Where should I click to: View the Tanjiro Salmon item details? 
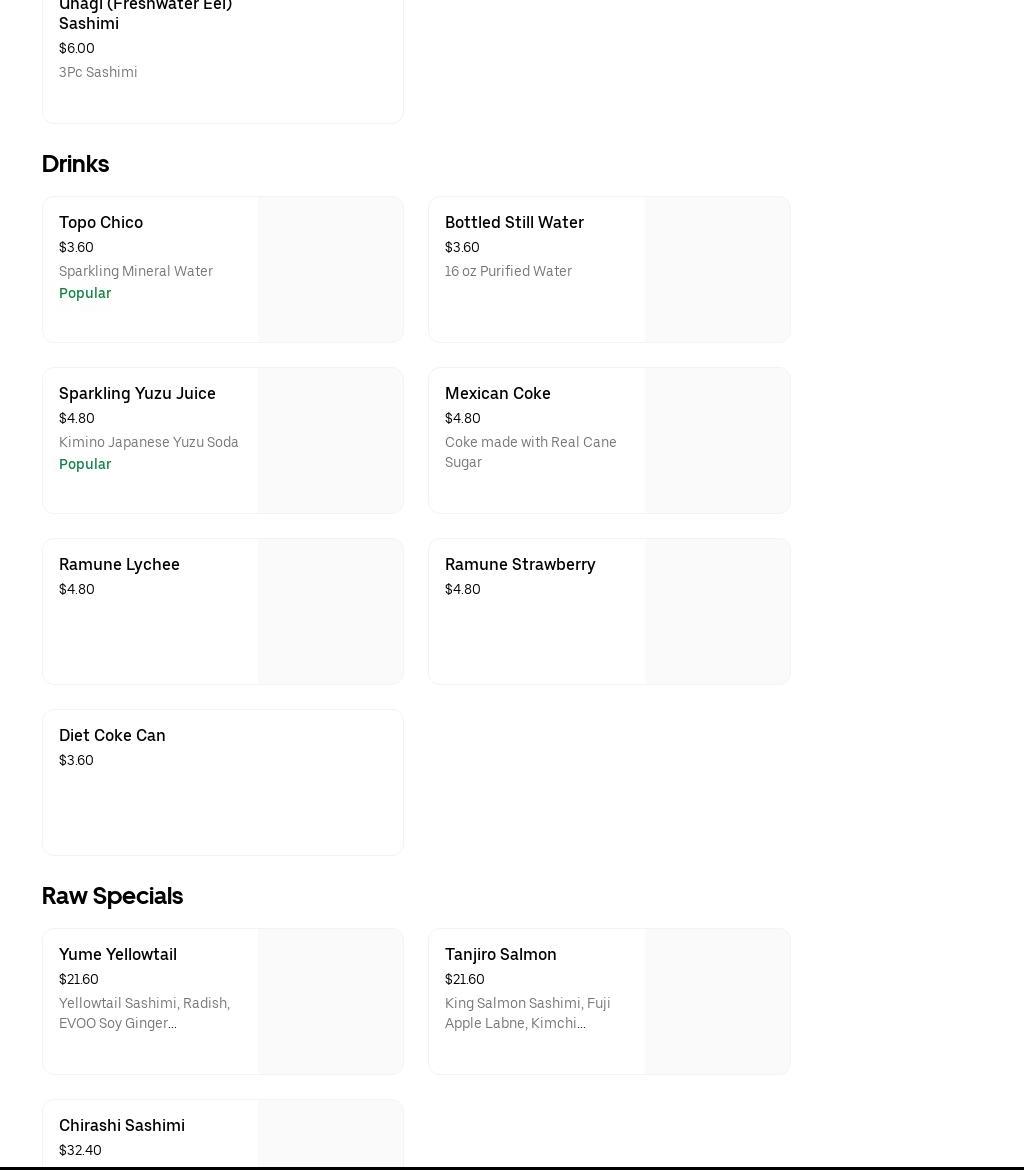500,954
